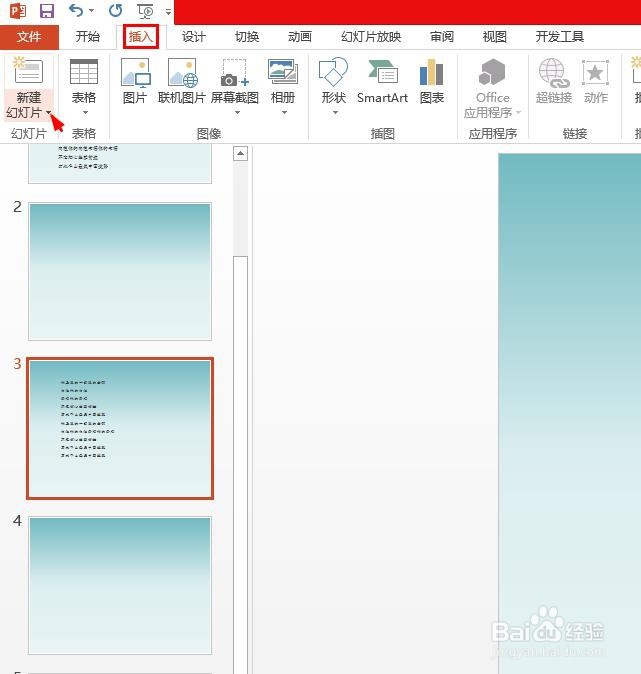The width and height of the screenshot is (641, 674).
Task: Go to the 幻灯片放映 (Slide Show) tab
Action: [371, 37]
